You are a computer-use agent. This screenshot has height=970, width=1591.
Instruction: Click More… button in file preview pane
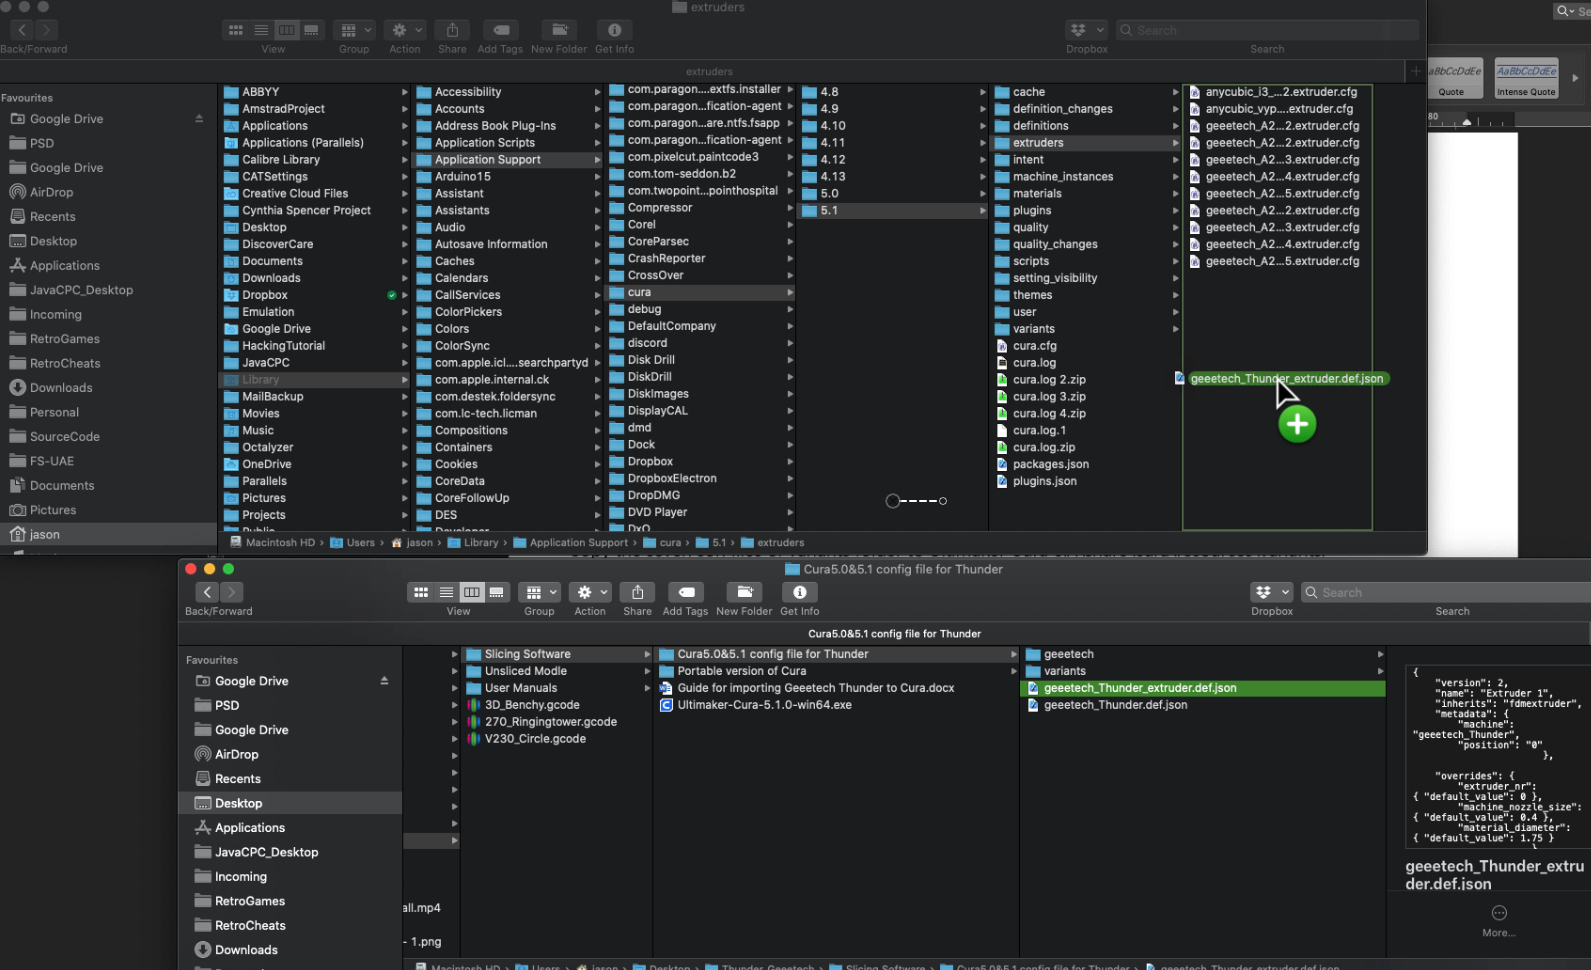pos(1498,920)
